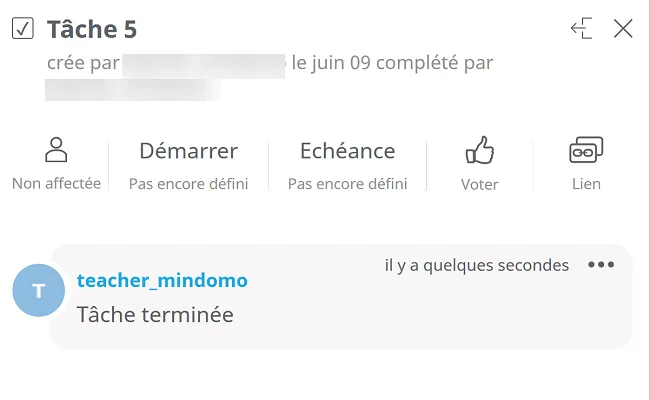650x400 pixels.
Task: Open the Non affectée assignment option
Action: (x=56, y=183)
